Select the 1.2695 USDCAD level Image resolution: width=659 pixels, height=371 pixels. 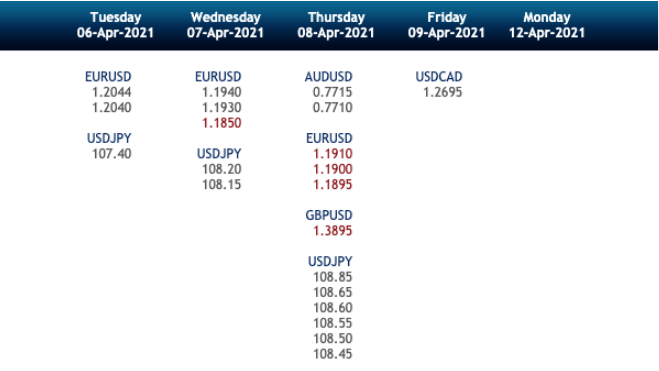(x=443, y=92)
